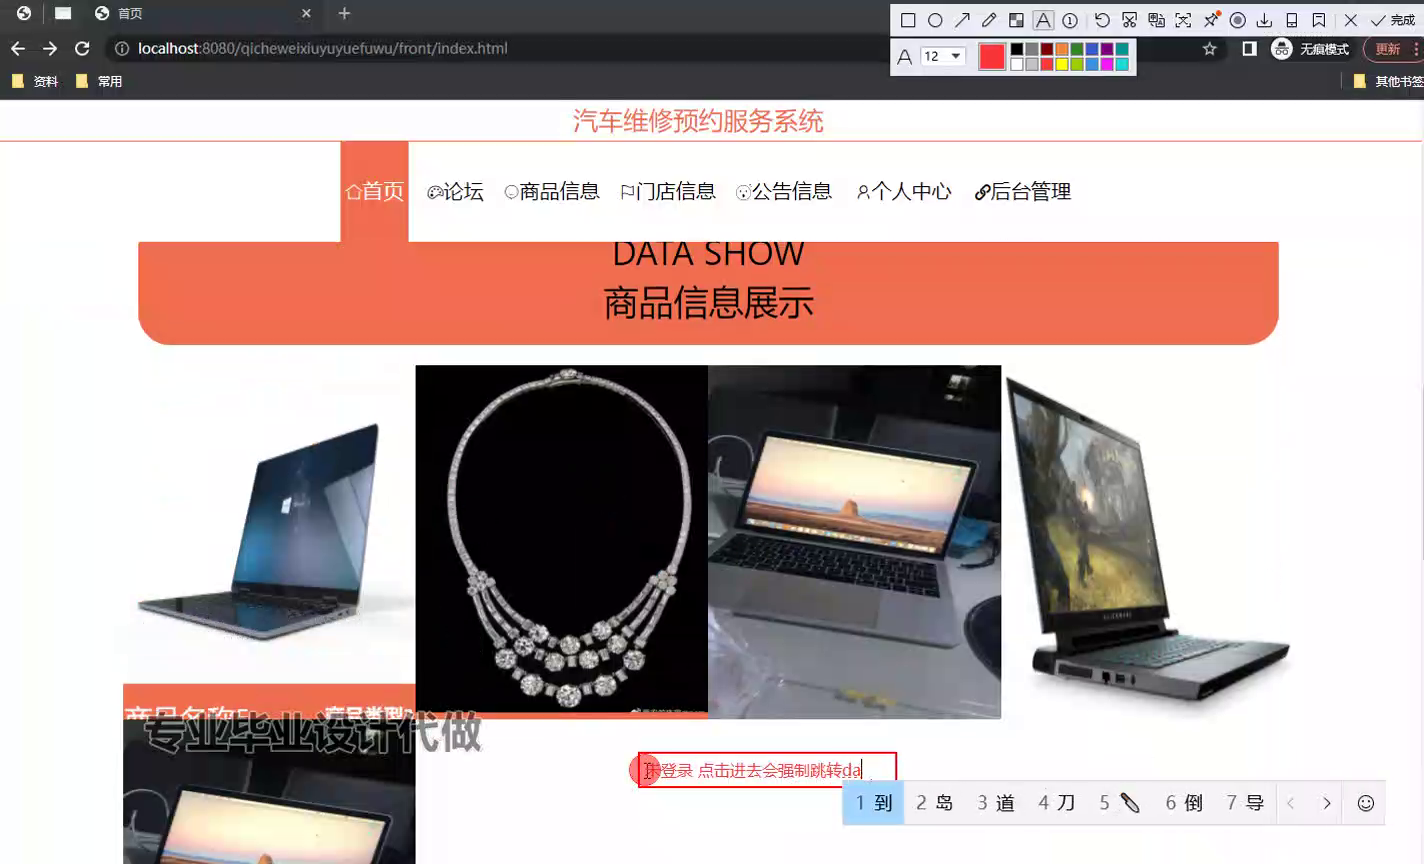Pick the yellow color swatch

[x=1062, y=64]
